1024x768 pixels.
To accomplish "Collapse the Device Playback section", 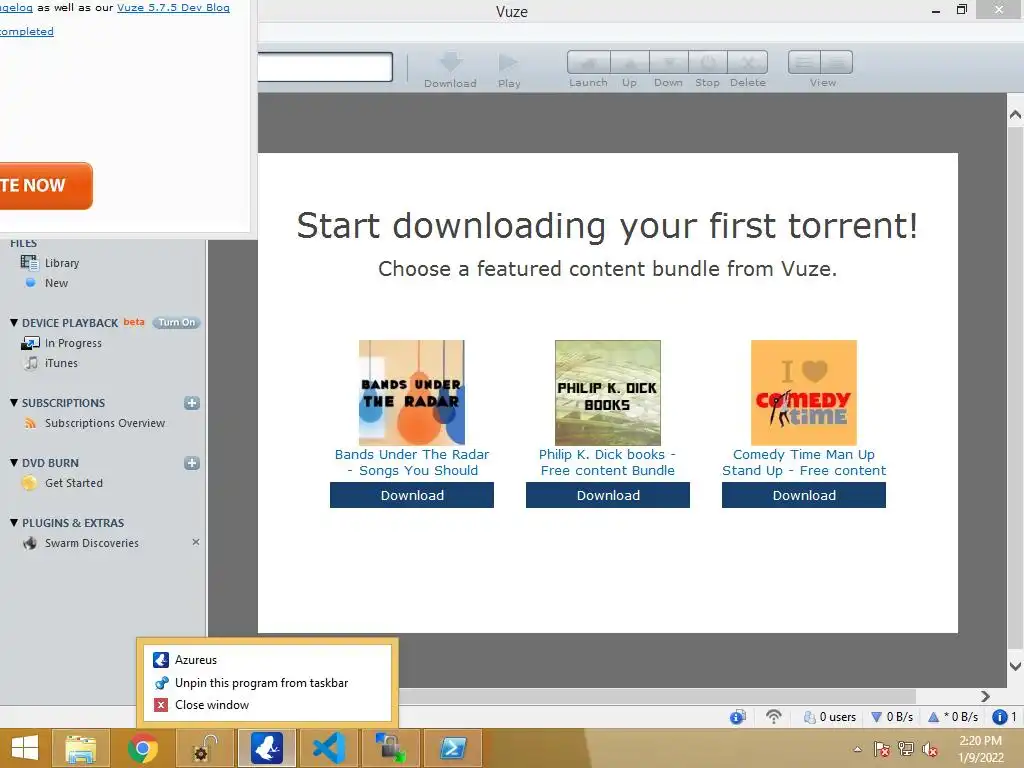I will (14, 323).
